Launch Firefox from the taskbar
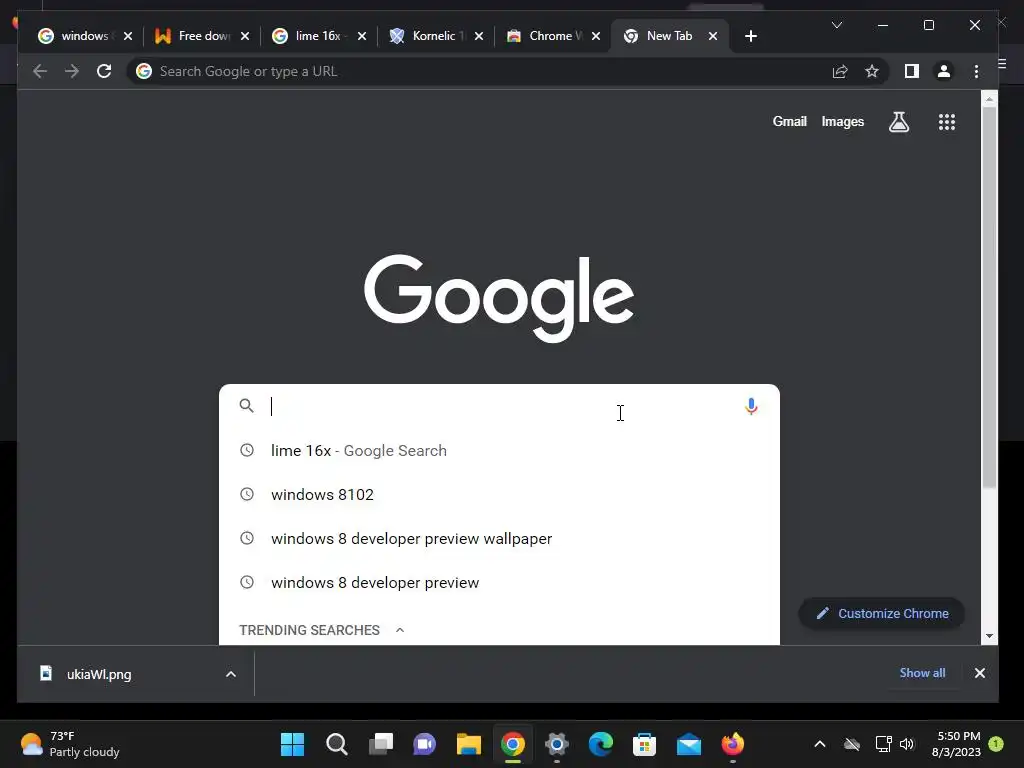 733,744
